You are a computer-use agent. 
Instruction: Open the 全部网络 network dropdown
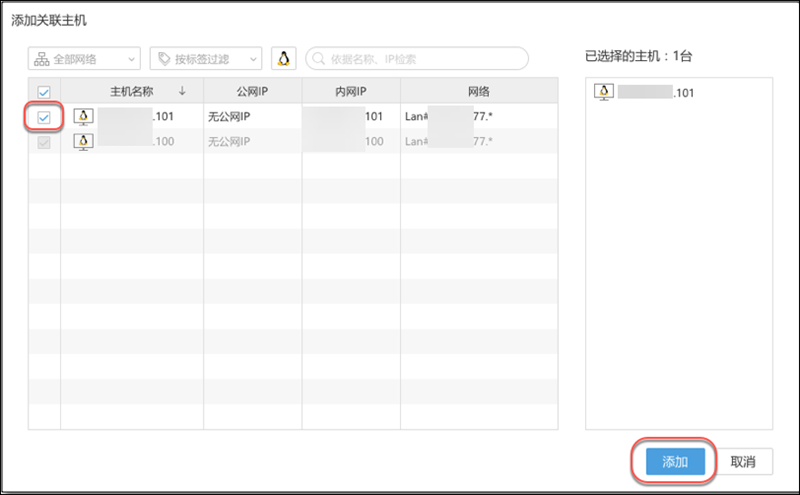[84, 59]
